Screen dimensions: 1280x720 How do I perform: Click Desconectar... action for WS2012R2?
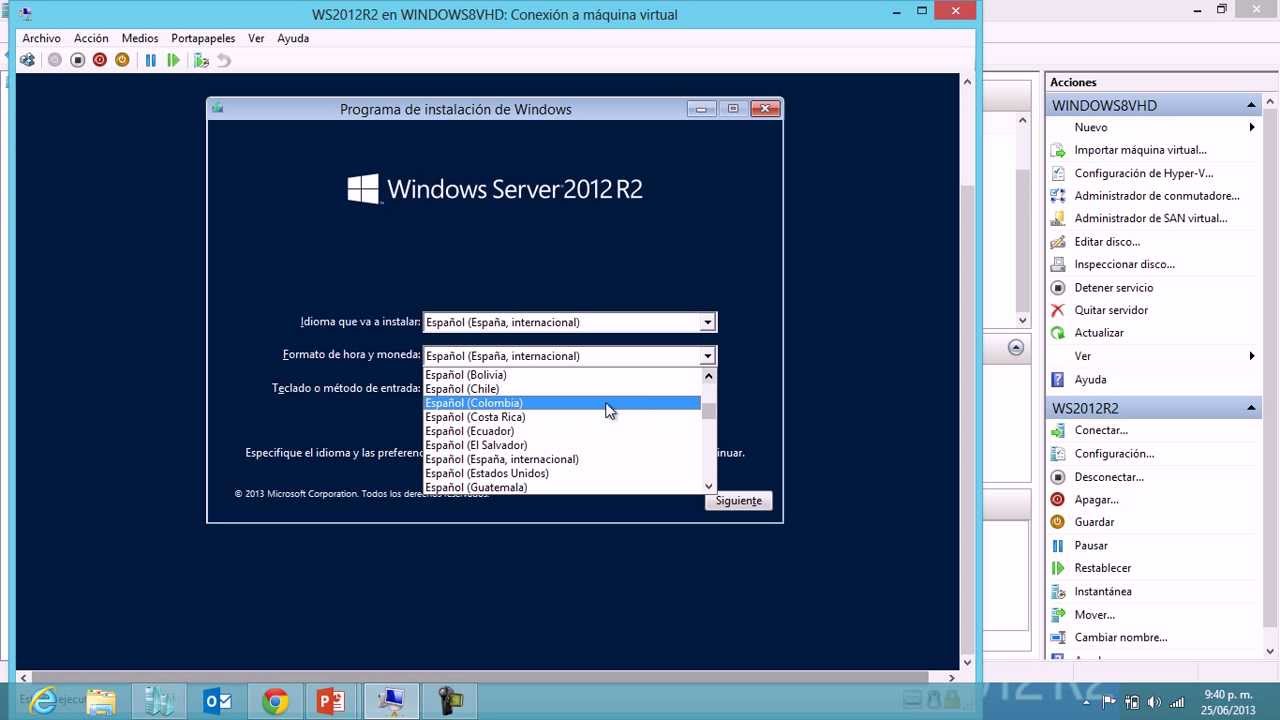(1109, 477)
